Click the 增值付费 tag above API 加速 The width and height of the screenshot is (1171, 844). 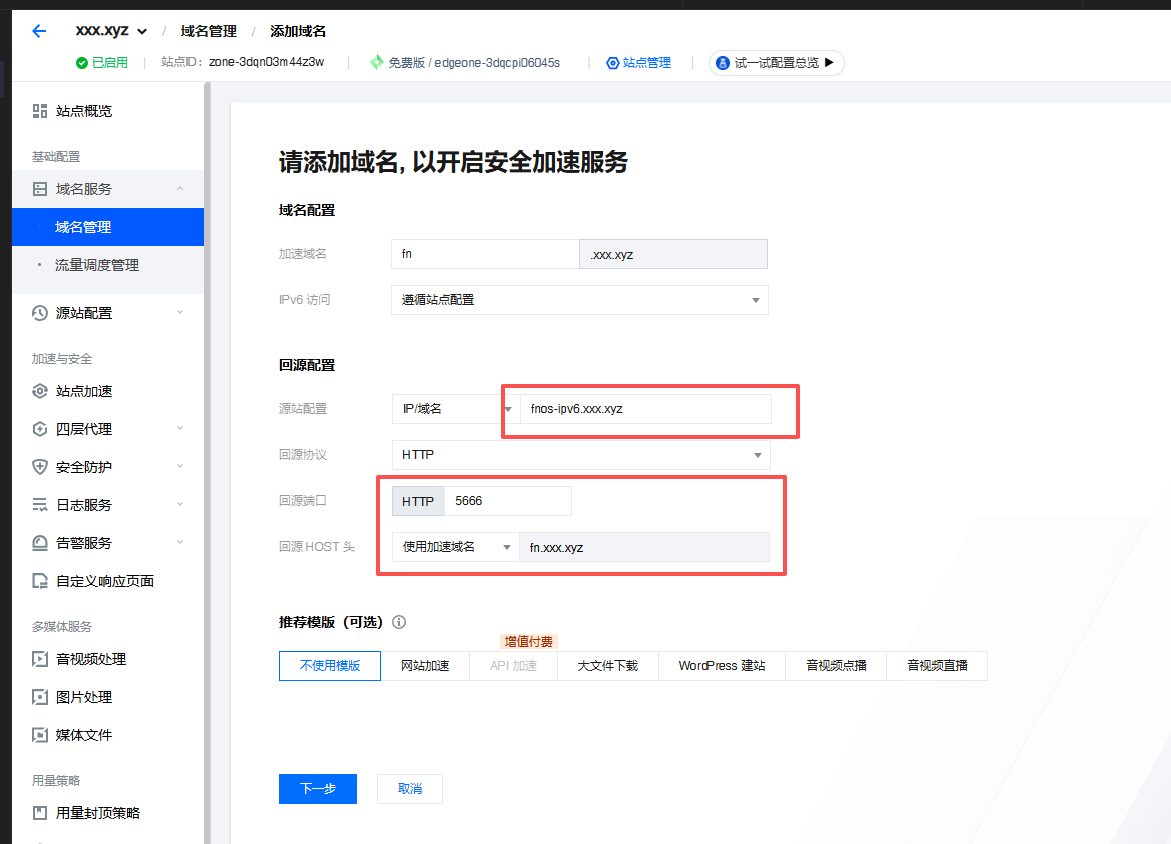(529, 642)
